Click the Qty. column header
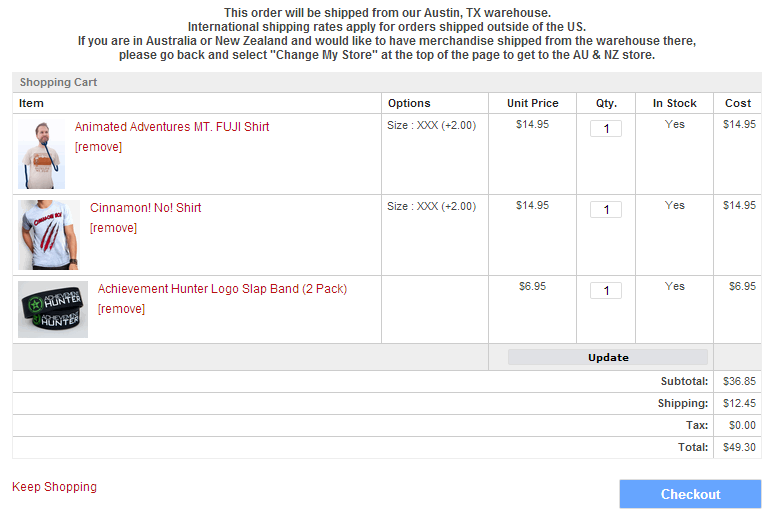Screen dimensions: 780x520 pyautogui.click(x=606, y=103)
